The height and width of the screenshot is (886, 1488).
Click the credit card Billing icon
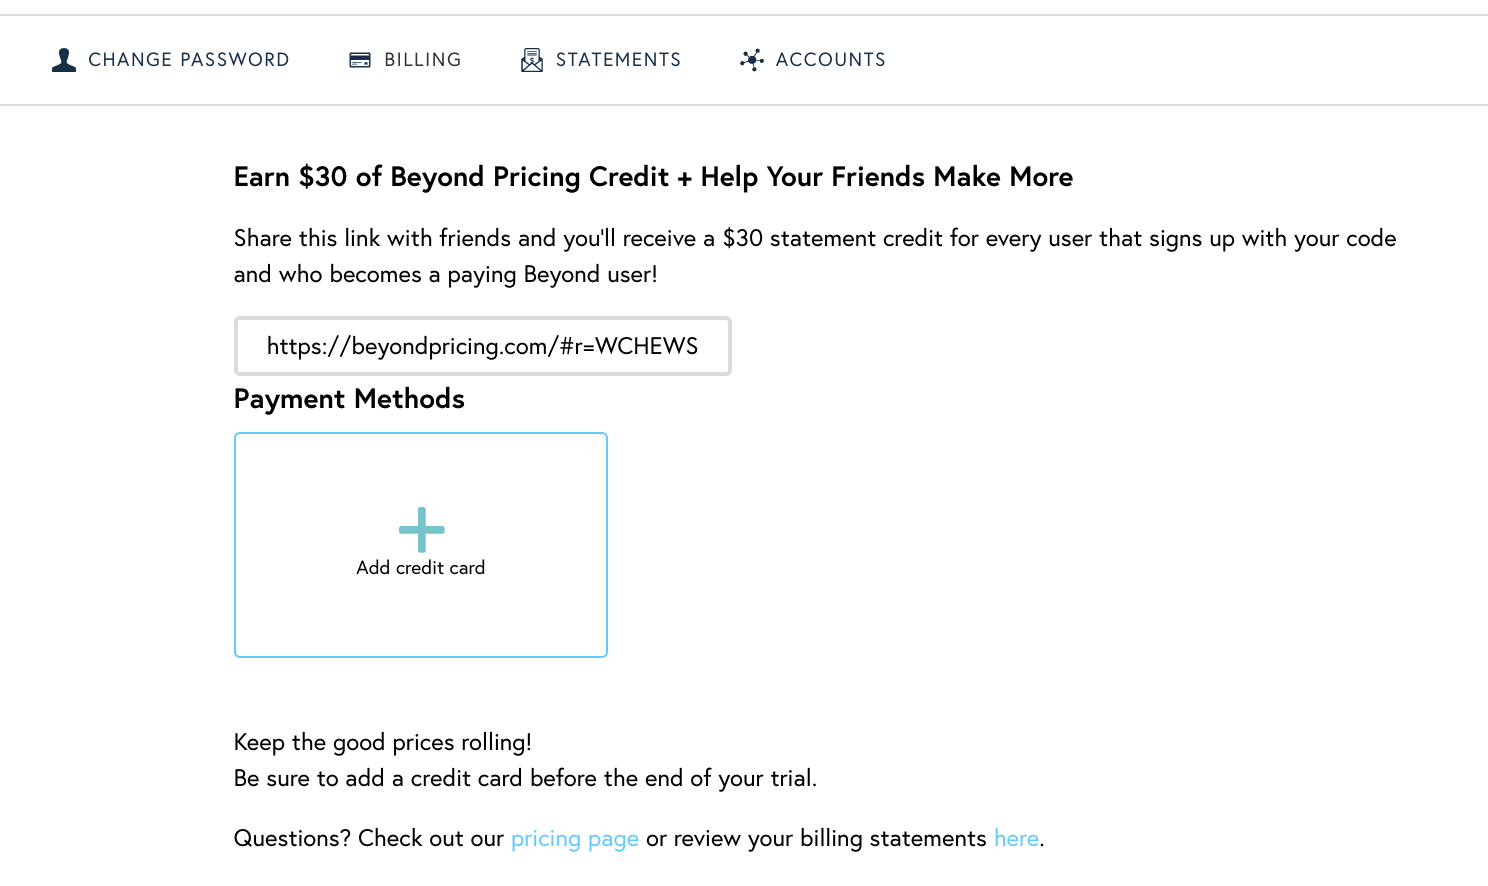[x=360, y=60]
